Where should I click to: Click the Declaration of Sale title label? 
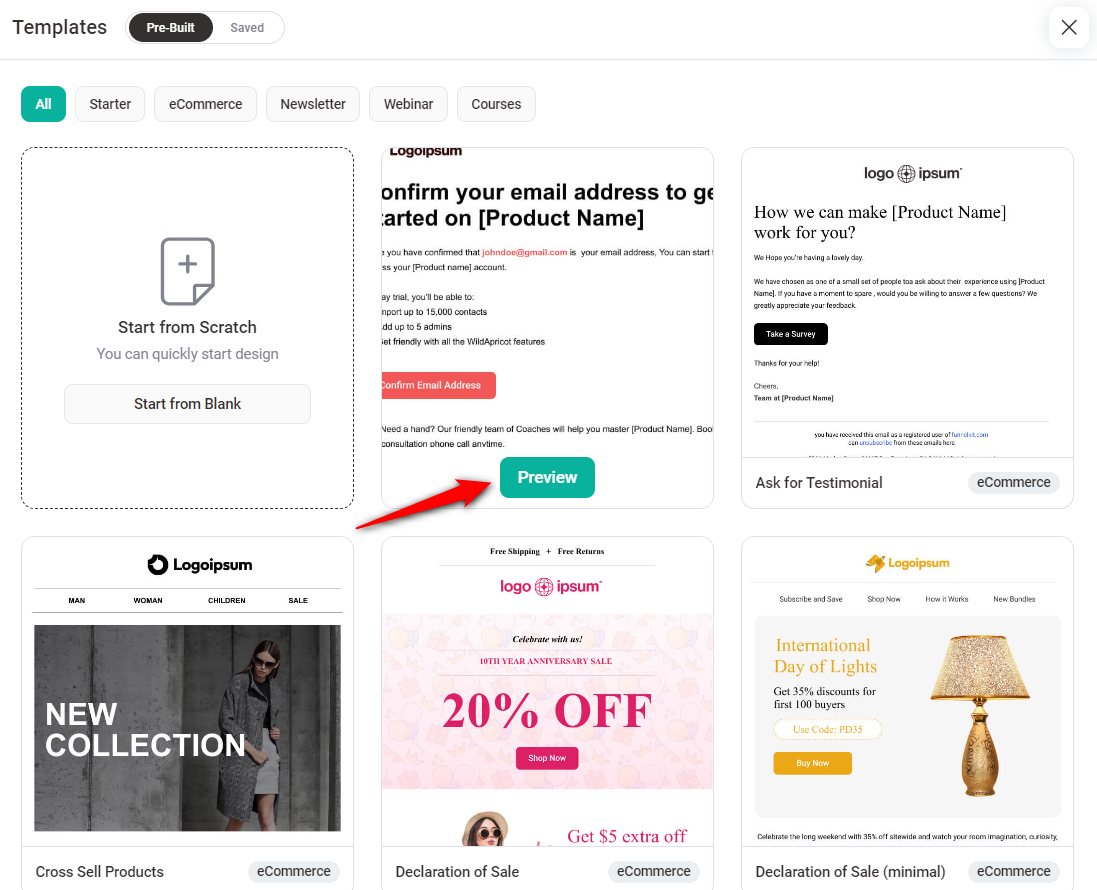[x=458, y=872]
